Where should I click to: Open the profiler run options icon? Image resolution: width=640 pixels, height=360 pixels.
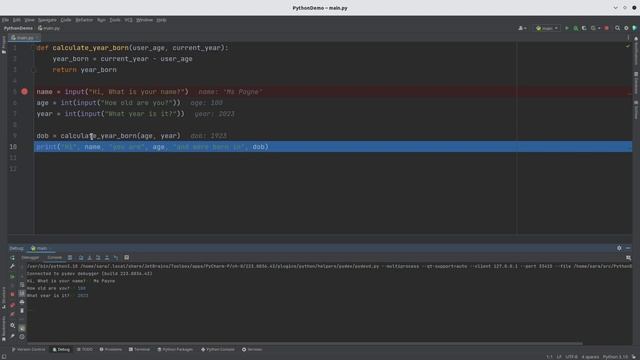593,28
